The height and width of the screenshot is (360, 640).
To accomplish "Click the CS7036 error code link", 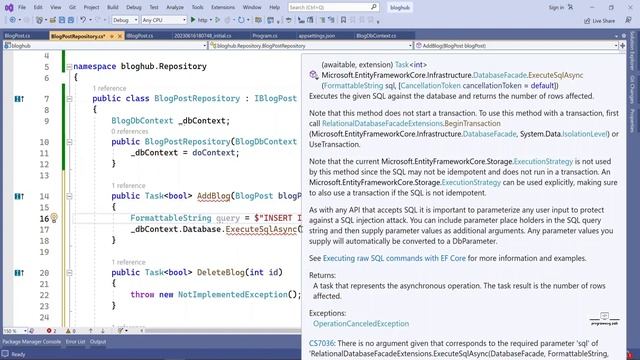I will point(322,343).
